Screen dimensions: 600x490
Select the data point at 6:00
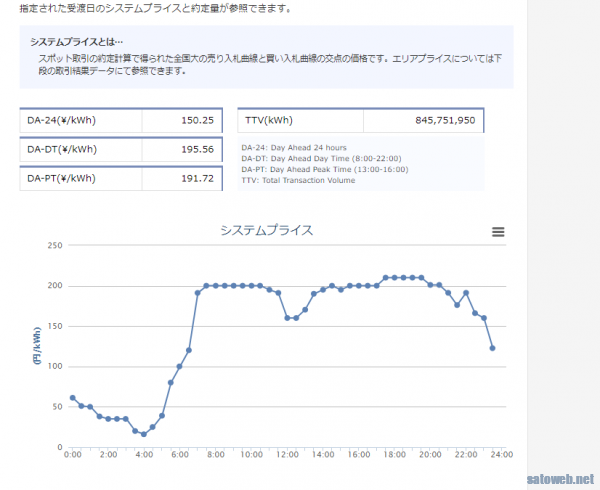[x=180, y=366]
